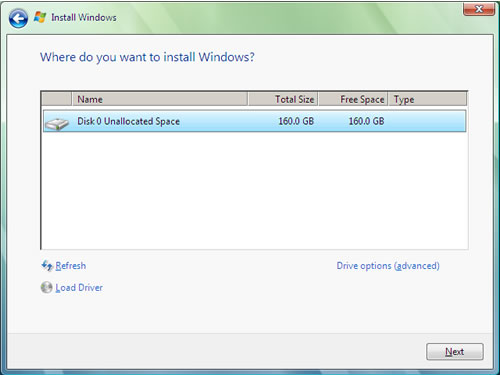
Task: Click the Refresh arrows icon
Action: click(x=47, y=266)
